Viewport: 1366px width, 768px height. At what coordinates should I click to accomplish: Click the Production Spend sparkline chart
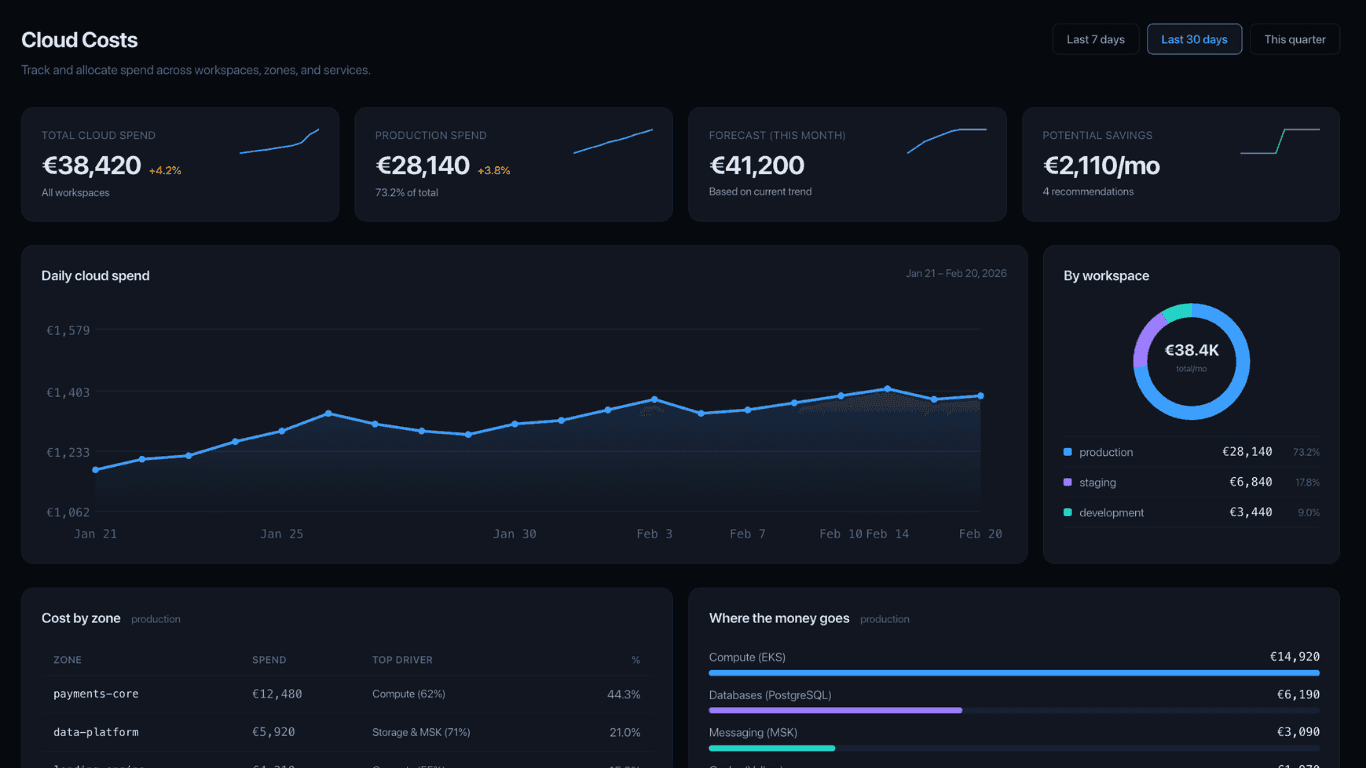pyautogui.click(x=612, y=142)
